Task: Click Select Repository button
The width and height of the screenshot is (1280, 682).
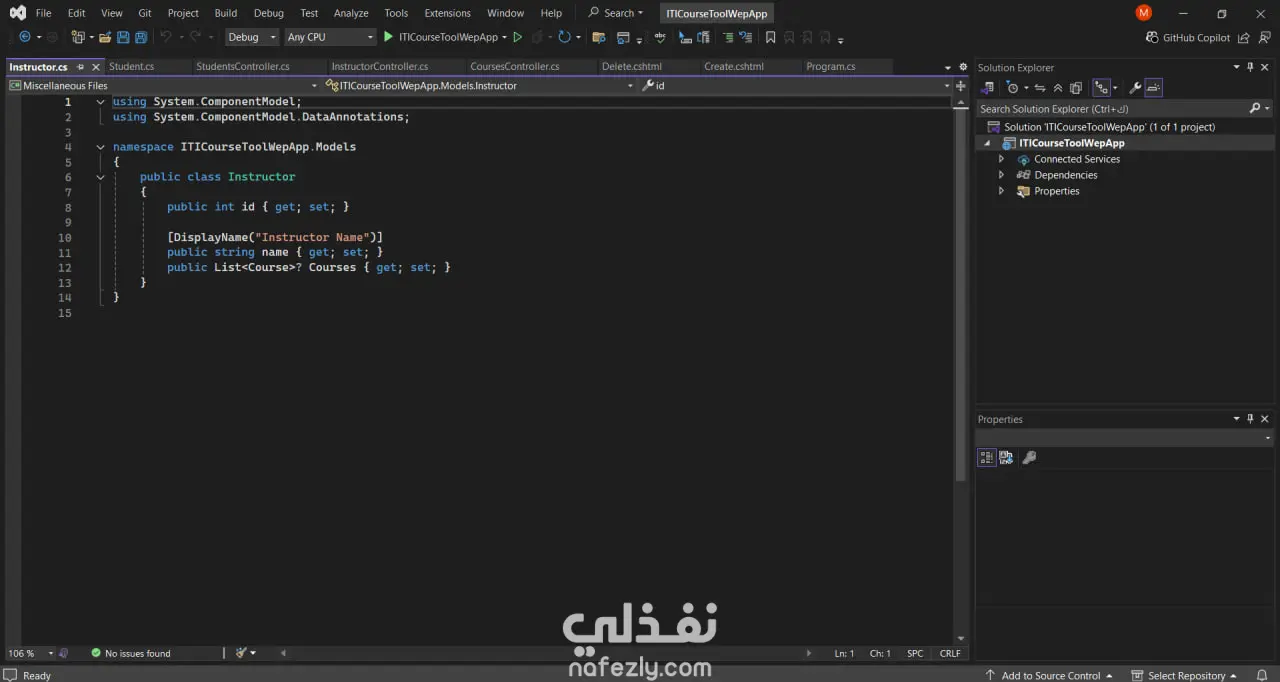Action: point(1184,675)
